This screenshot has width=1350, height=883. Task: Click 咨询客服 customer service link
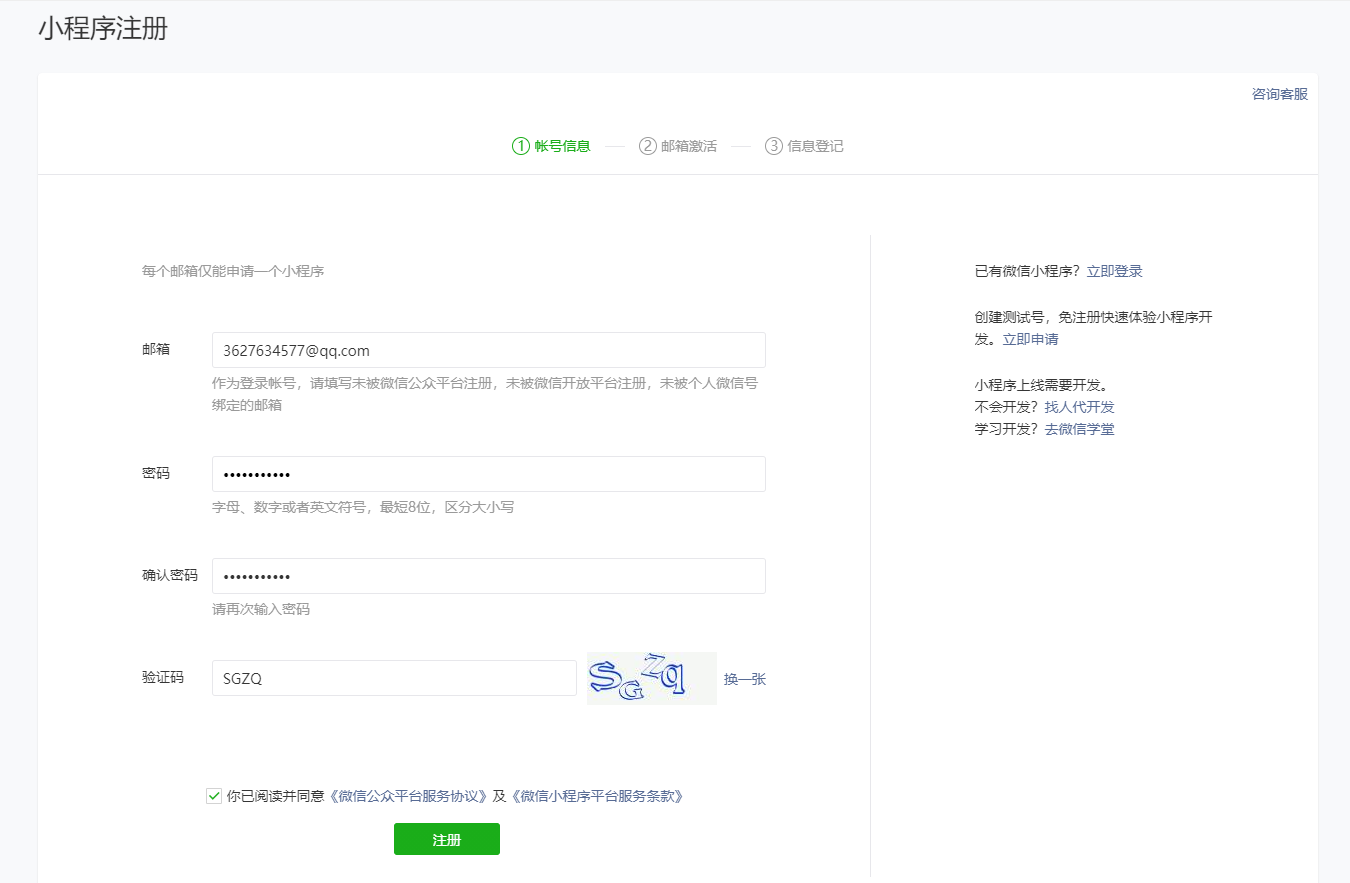pos(1279,93)
